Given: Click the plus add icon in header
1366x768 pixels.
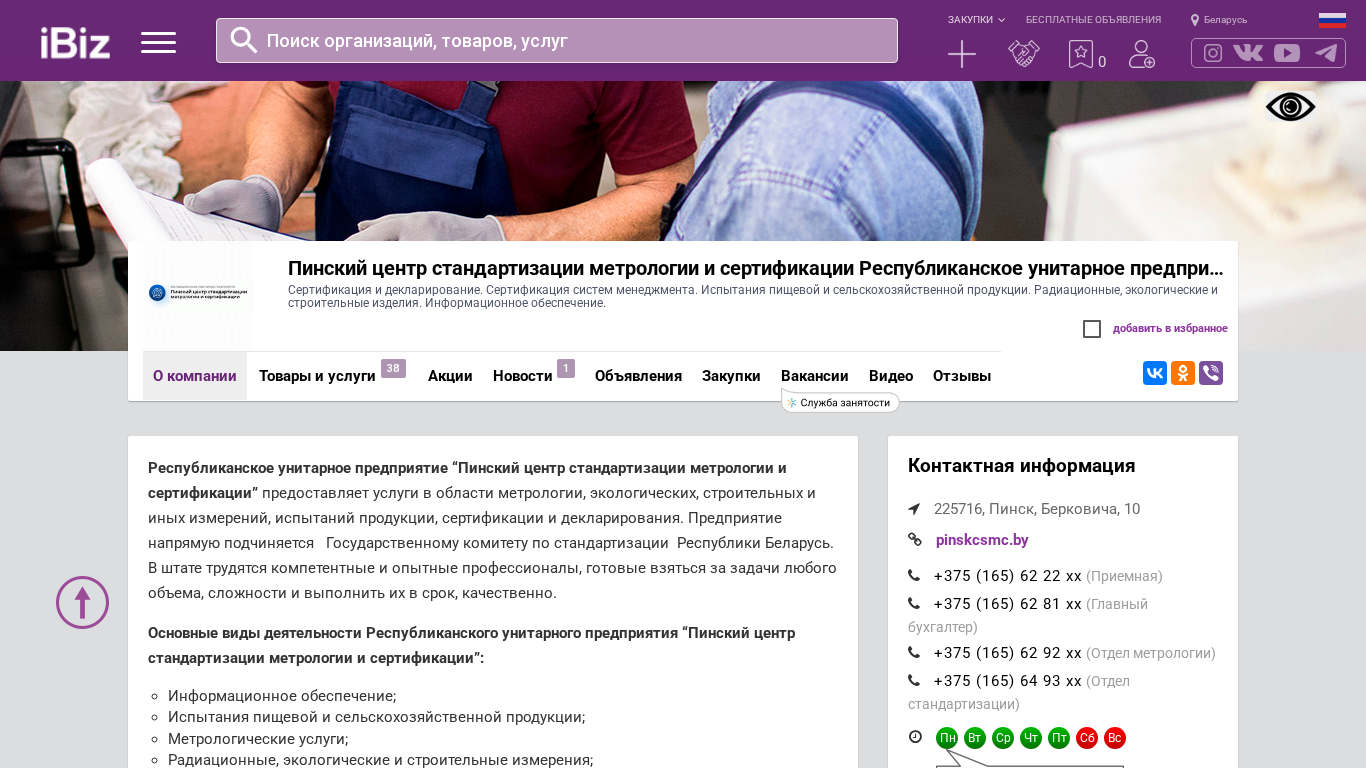Looking at the screenshot, I should pos(962,54).
